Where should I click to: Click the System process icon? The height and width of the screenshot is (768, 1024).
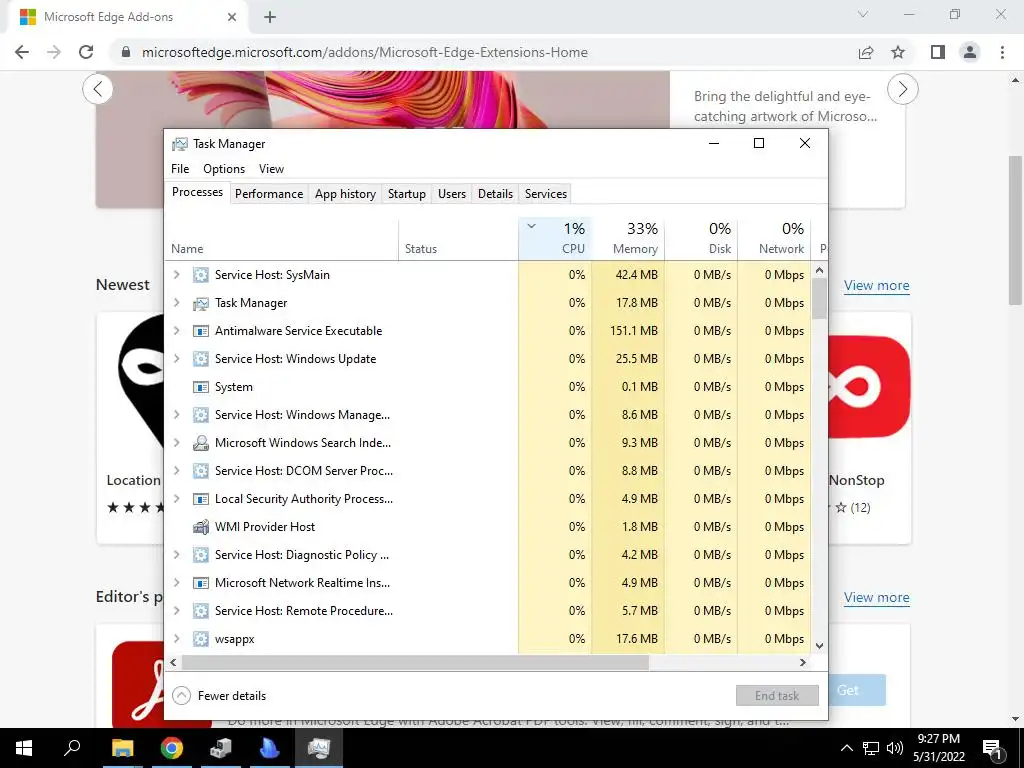200,387
